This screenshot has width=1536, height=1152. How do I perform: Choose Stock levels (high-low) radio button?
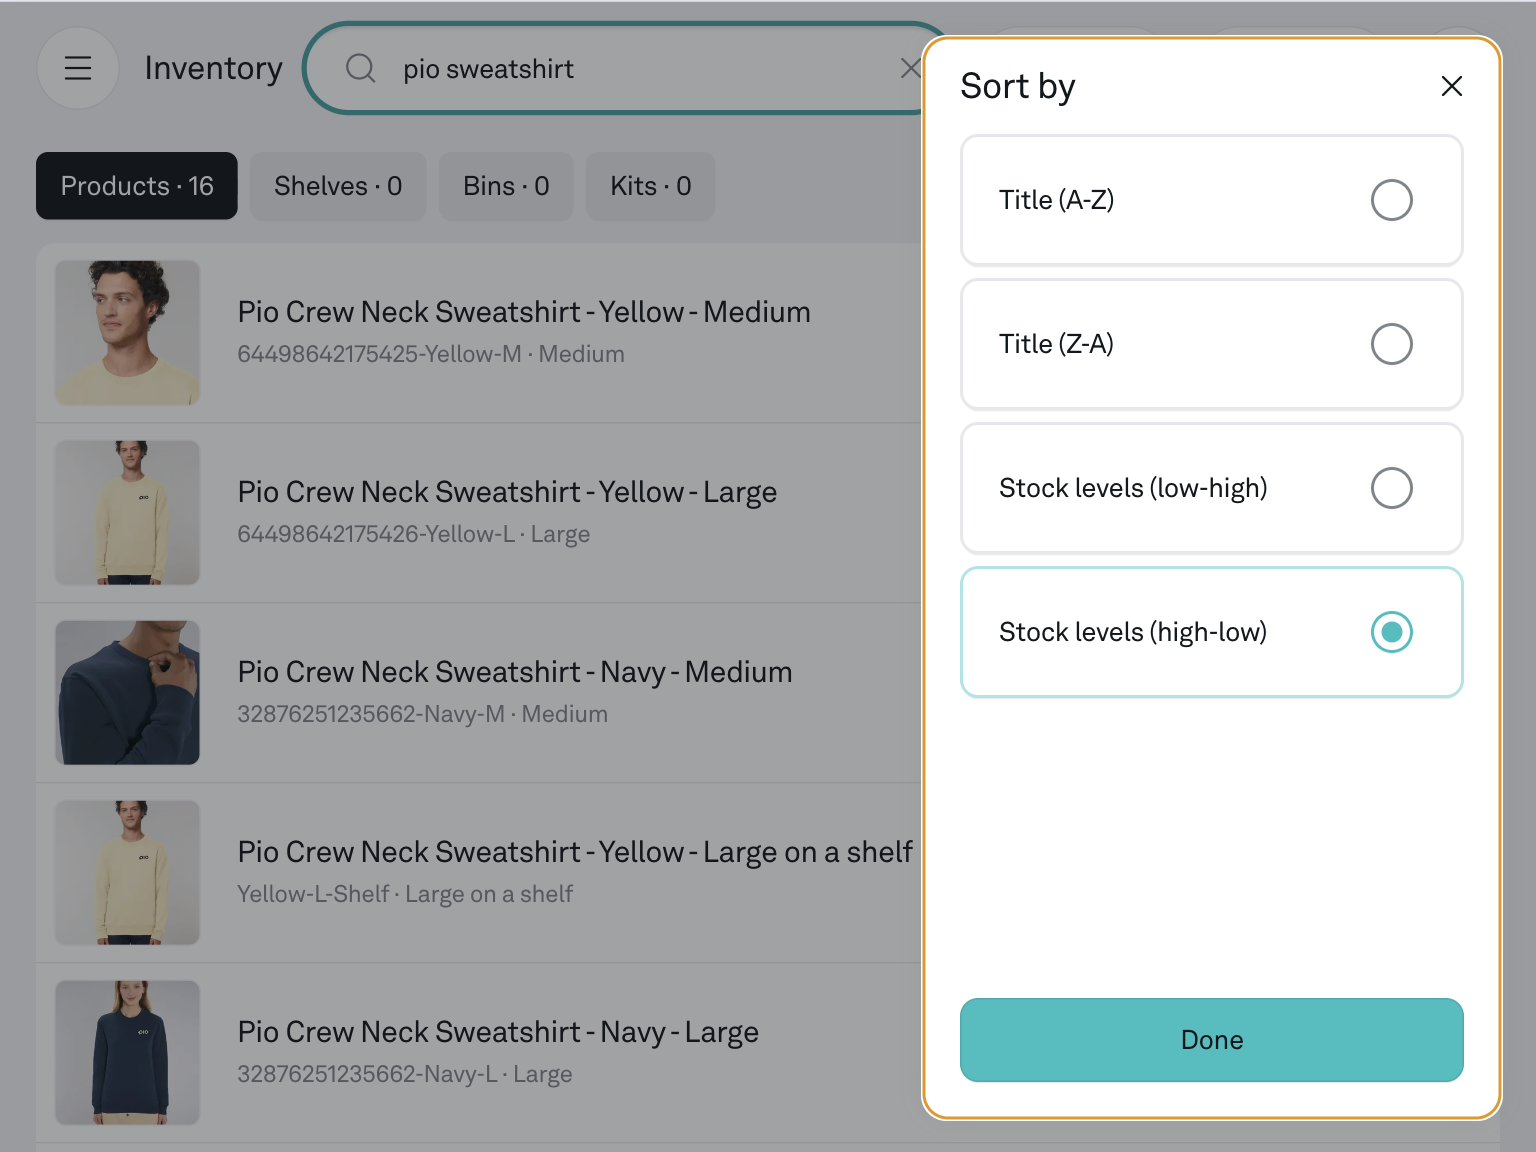tap(1391, 632)
